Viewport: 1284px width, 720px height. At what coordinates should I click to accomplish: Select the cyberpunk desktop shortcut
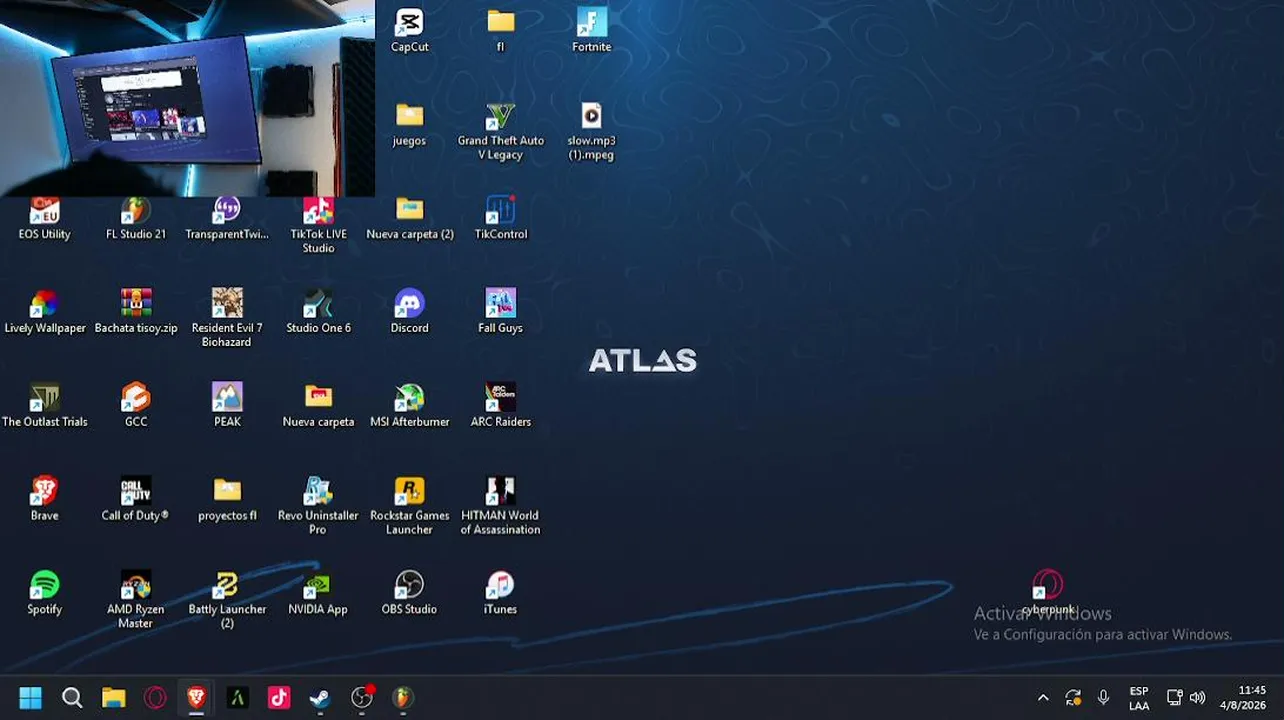pyautogui.click(x=1047, y=593)
